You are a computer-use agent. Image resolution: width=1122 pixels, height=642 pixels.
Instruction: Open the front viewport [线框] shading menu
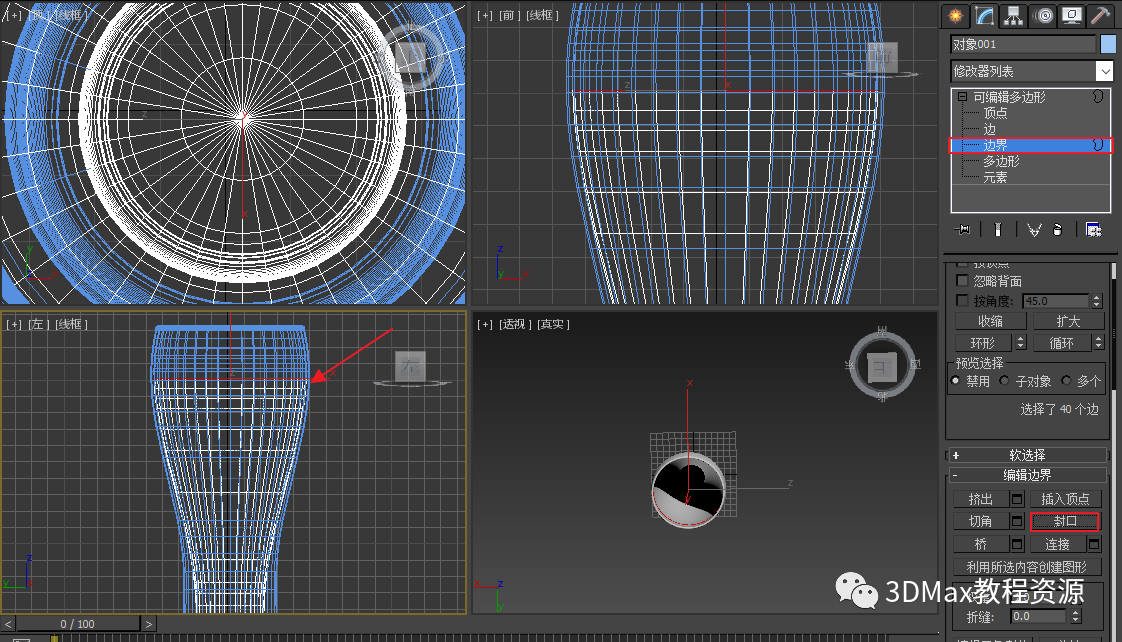click(542, 15)
